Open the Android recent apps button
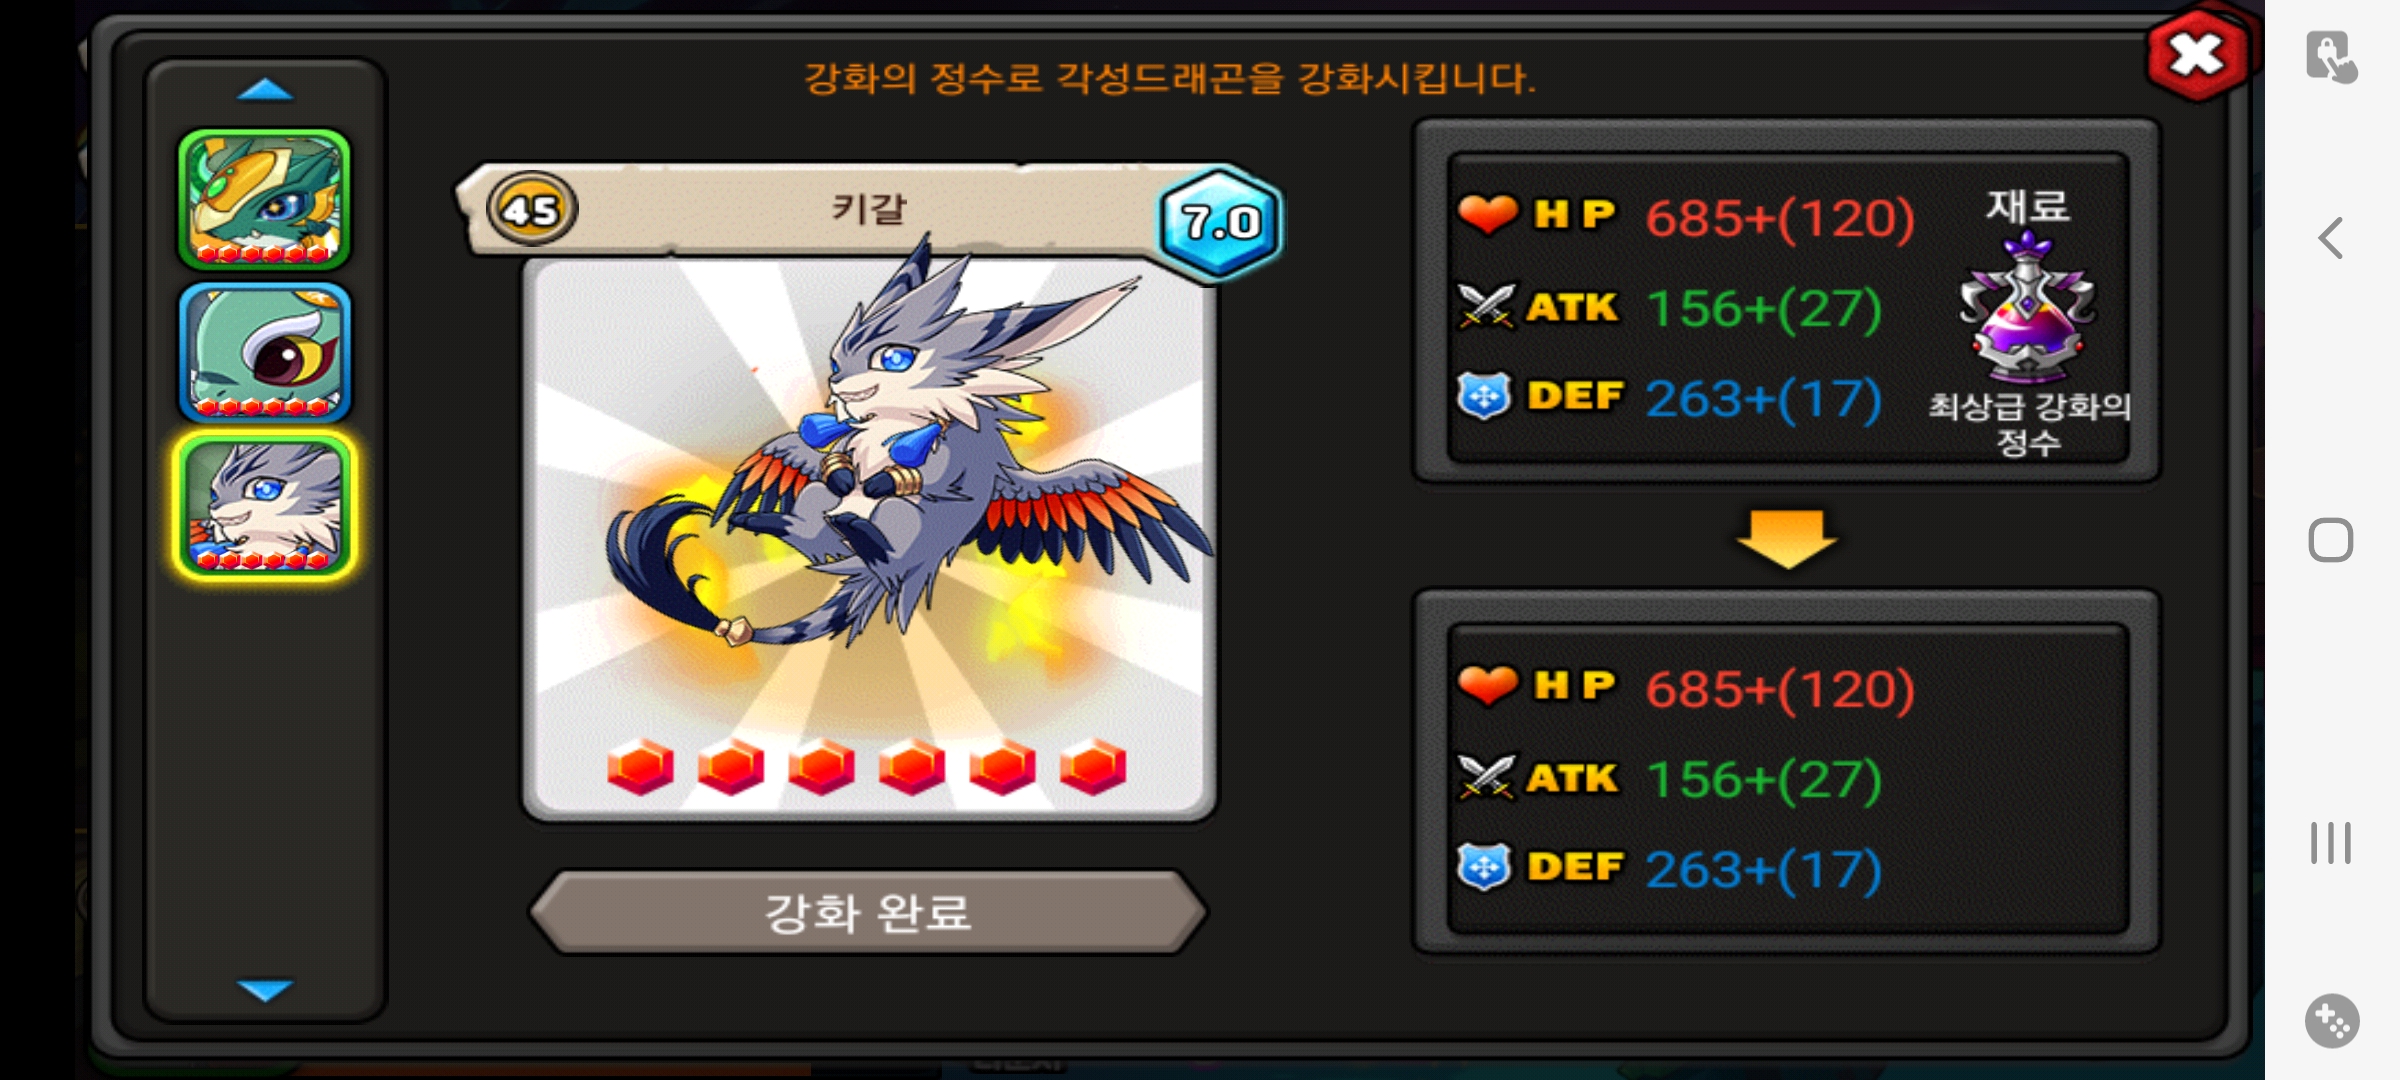The width and height of the screenshot is (2400, 1080). pos(2331,843)
